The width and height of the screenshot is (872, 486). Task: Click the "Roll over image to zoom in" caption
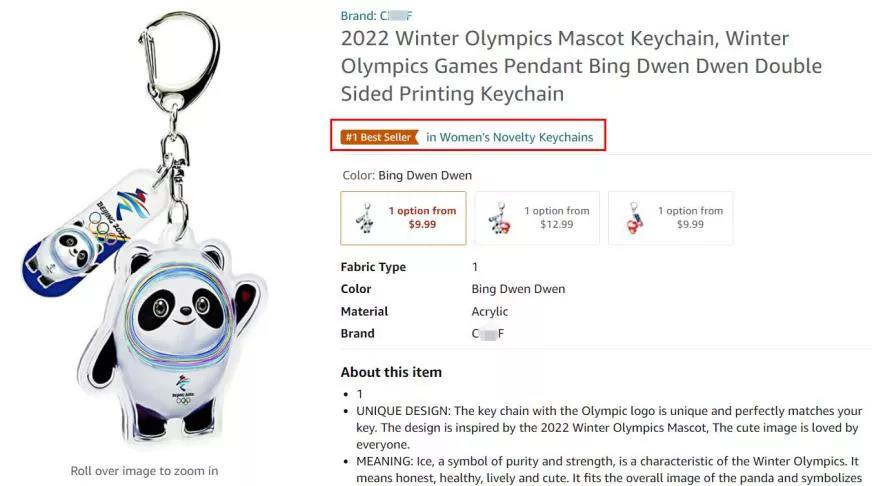pyautogui.click(x=144, y=470)
